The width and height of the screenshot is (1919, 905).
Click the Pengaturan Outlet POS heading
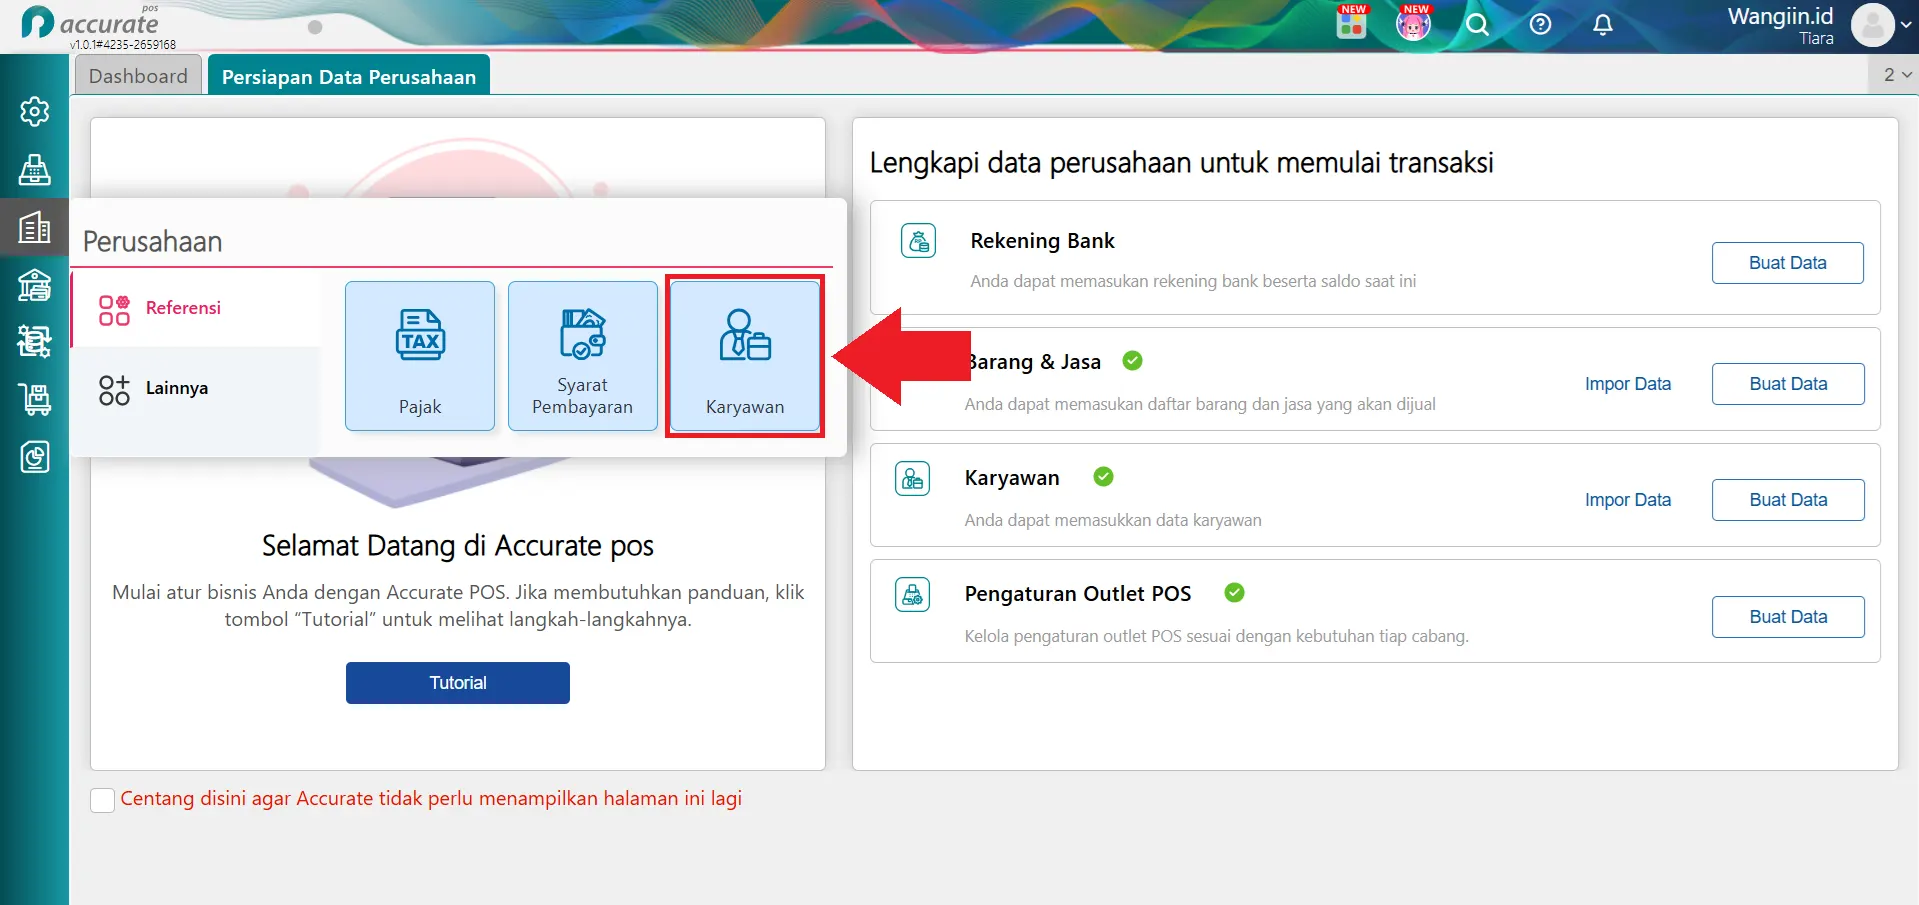coord(1078,594)
